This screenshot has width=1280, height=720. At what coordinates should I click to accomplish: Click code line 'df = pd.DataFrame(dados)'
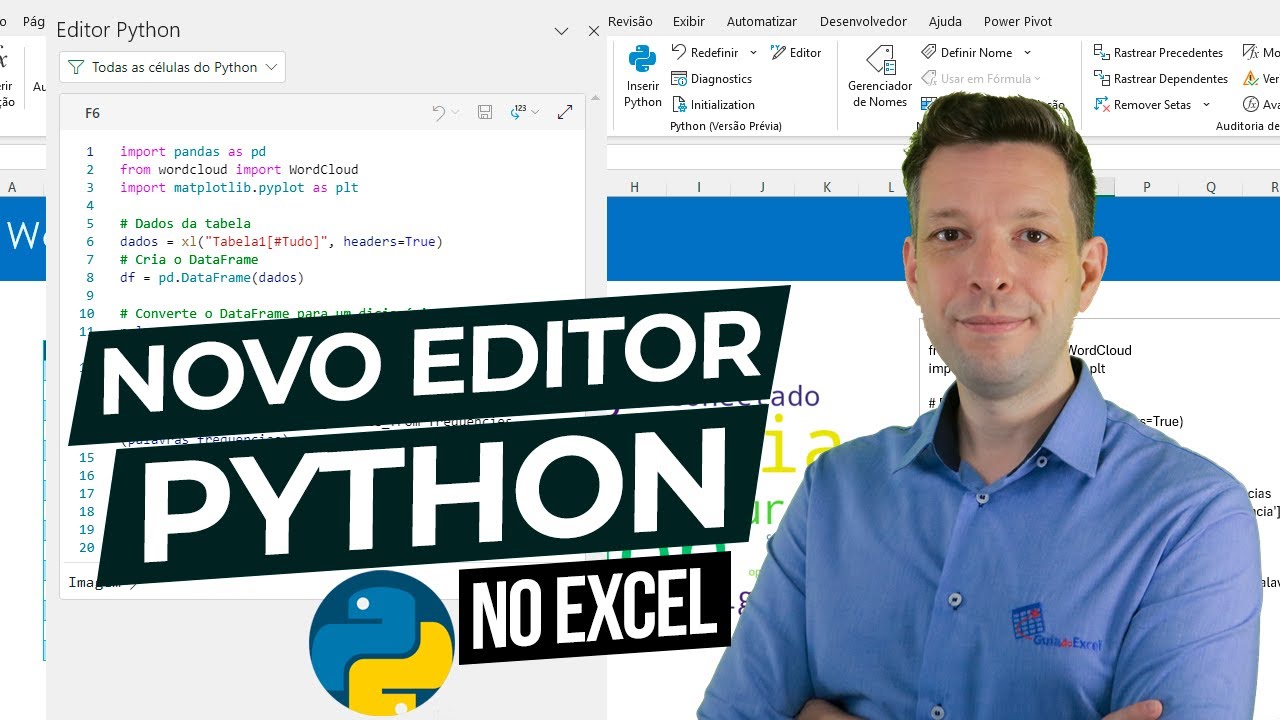[212, 278]
